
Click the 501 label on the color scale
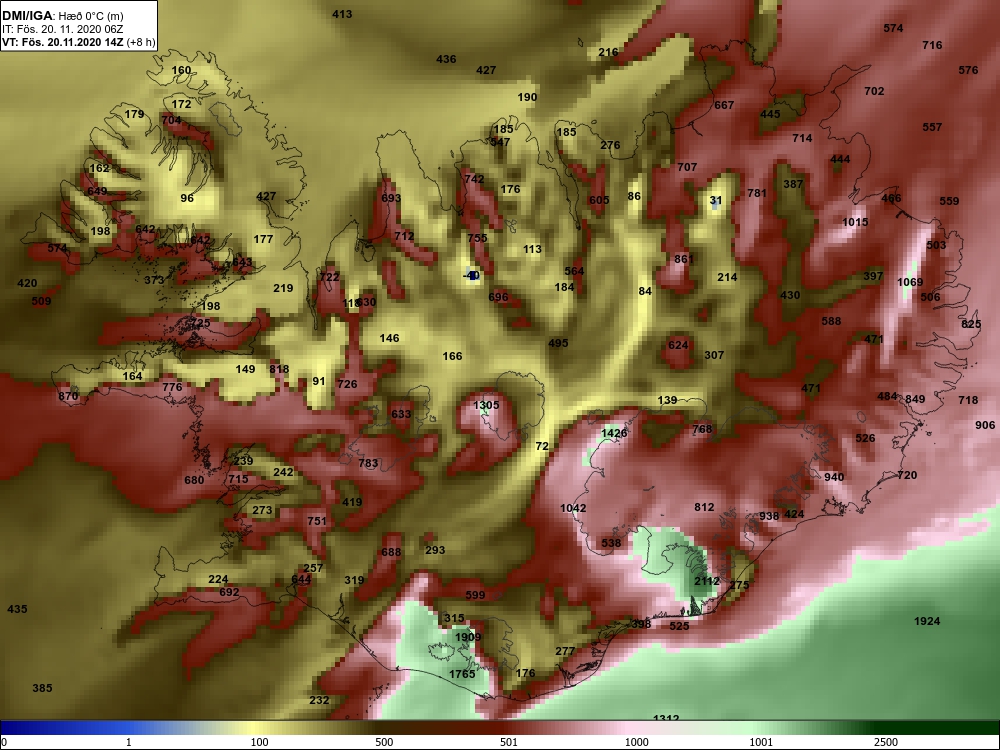[509, 742]
